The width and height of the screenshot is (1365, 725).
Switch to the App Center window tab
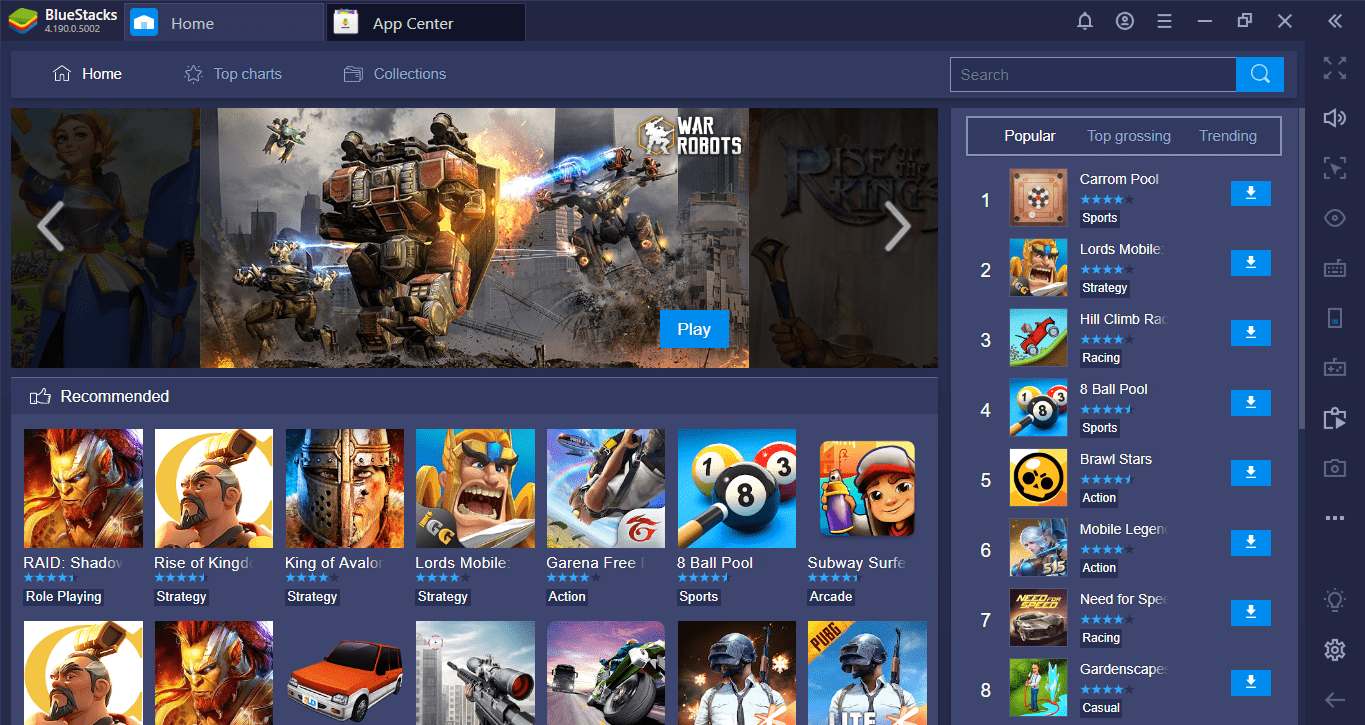426,23
